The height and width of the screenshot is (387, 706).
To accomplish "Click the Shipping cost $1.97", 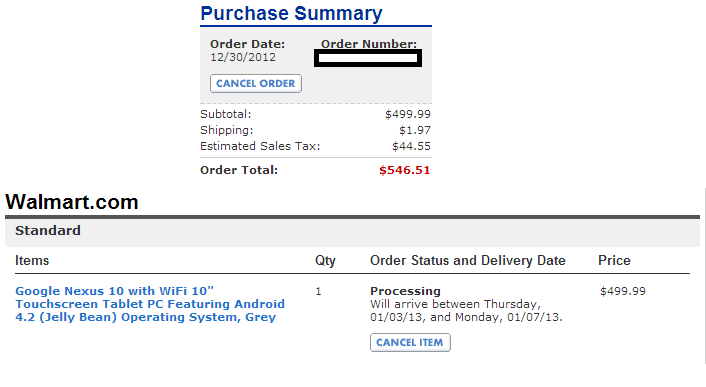I will pyautogui.click(x=415, y=130).
